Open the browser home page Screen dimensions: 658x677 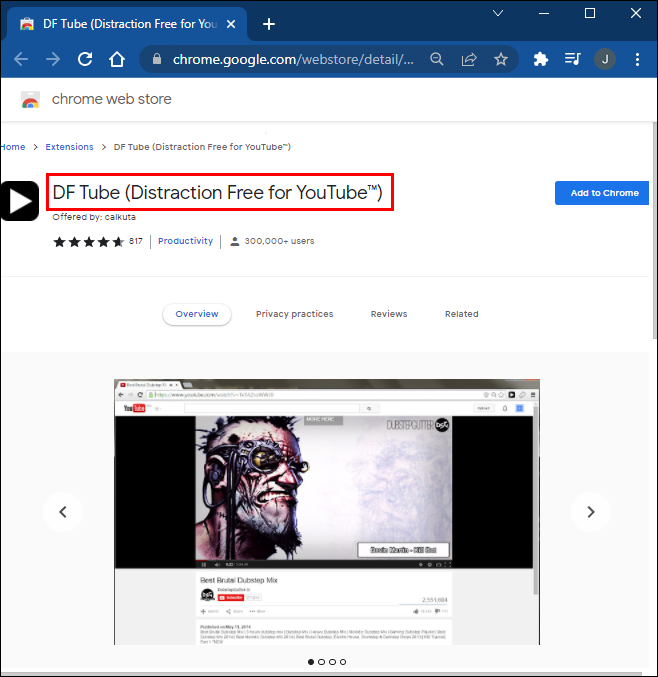(117, 59)
